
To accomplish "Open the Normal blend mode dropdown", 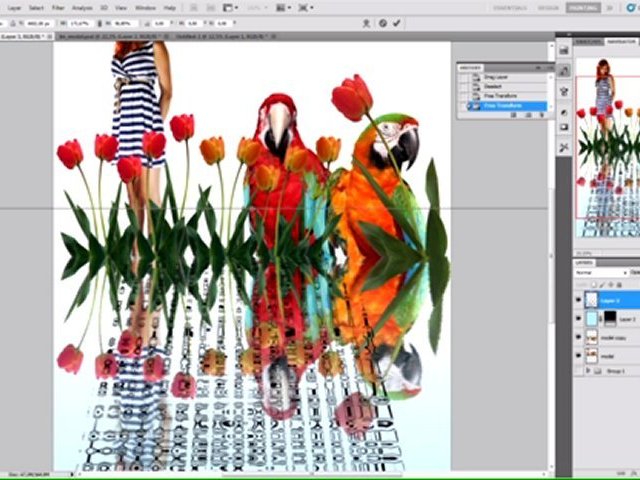I will (598, 272).
